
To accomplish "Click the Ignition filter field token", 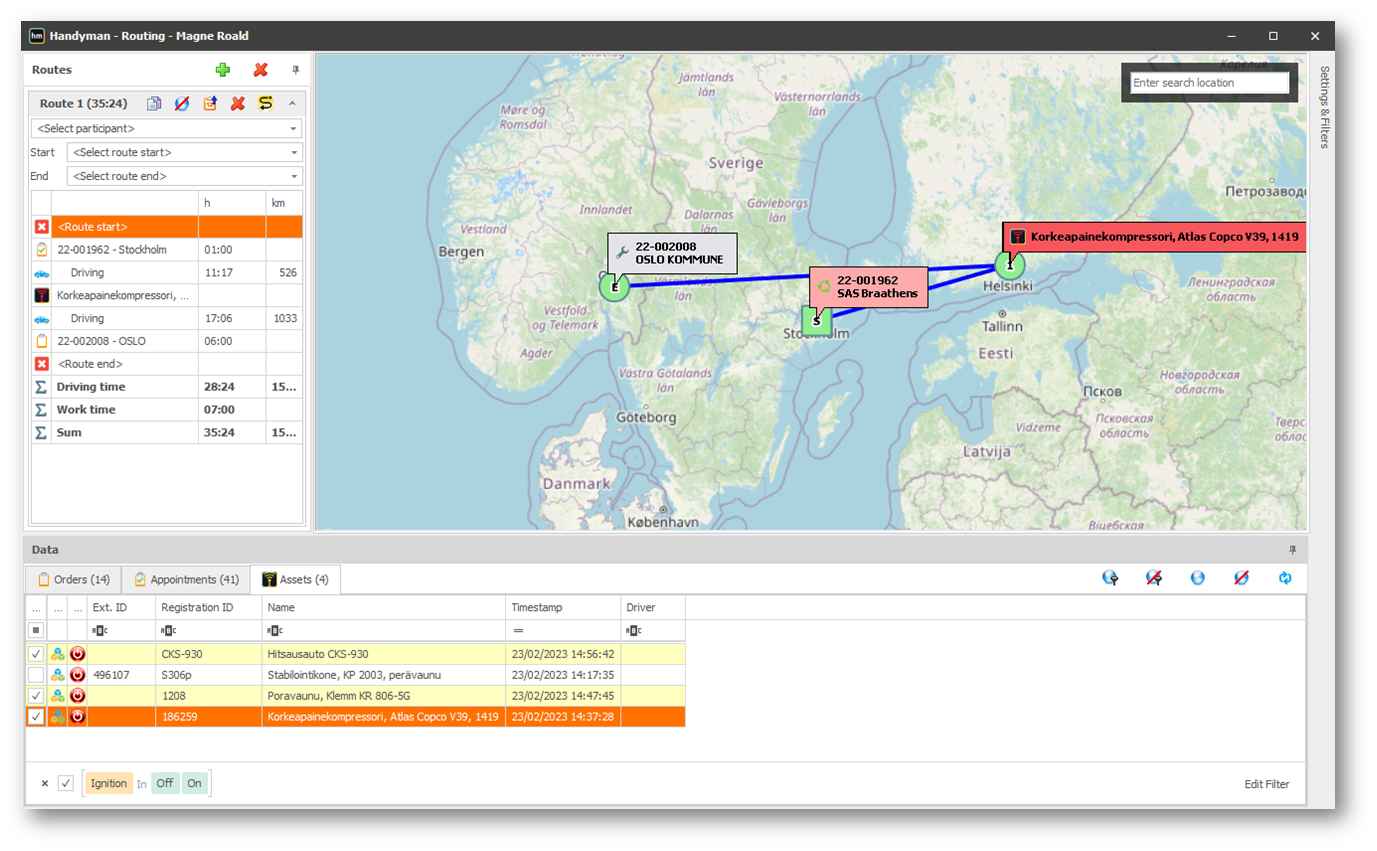I will (x=109, y=784).
